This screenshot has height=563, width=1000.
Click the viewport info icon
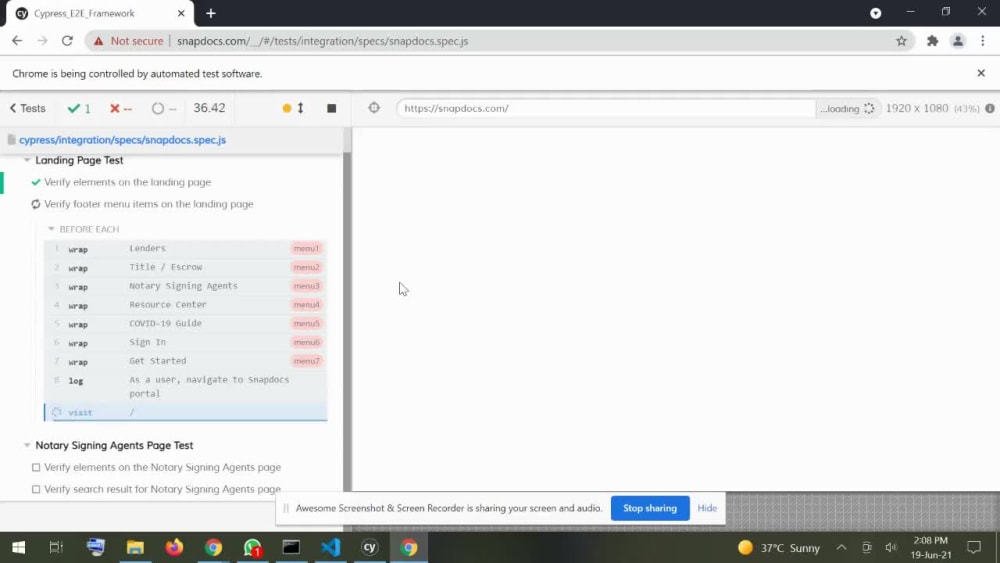pyautogui.click(x=990, y=108)
